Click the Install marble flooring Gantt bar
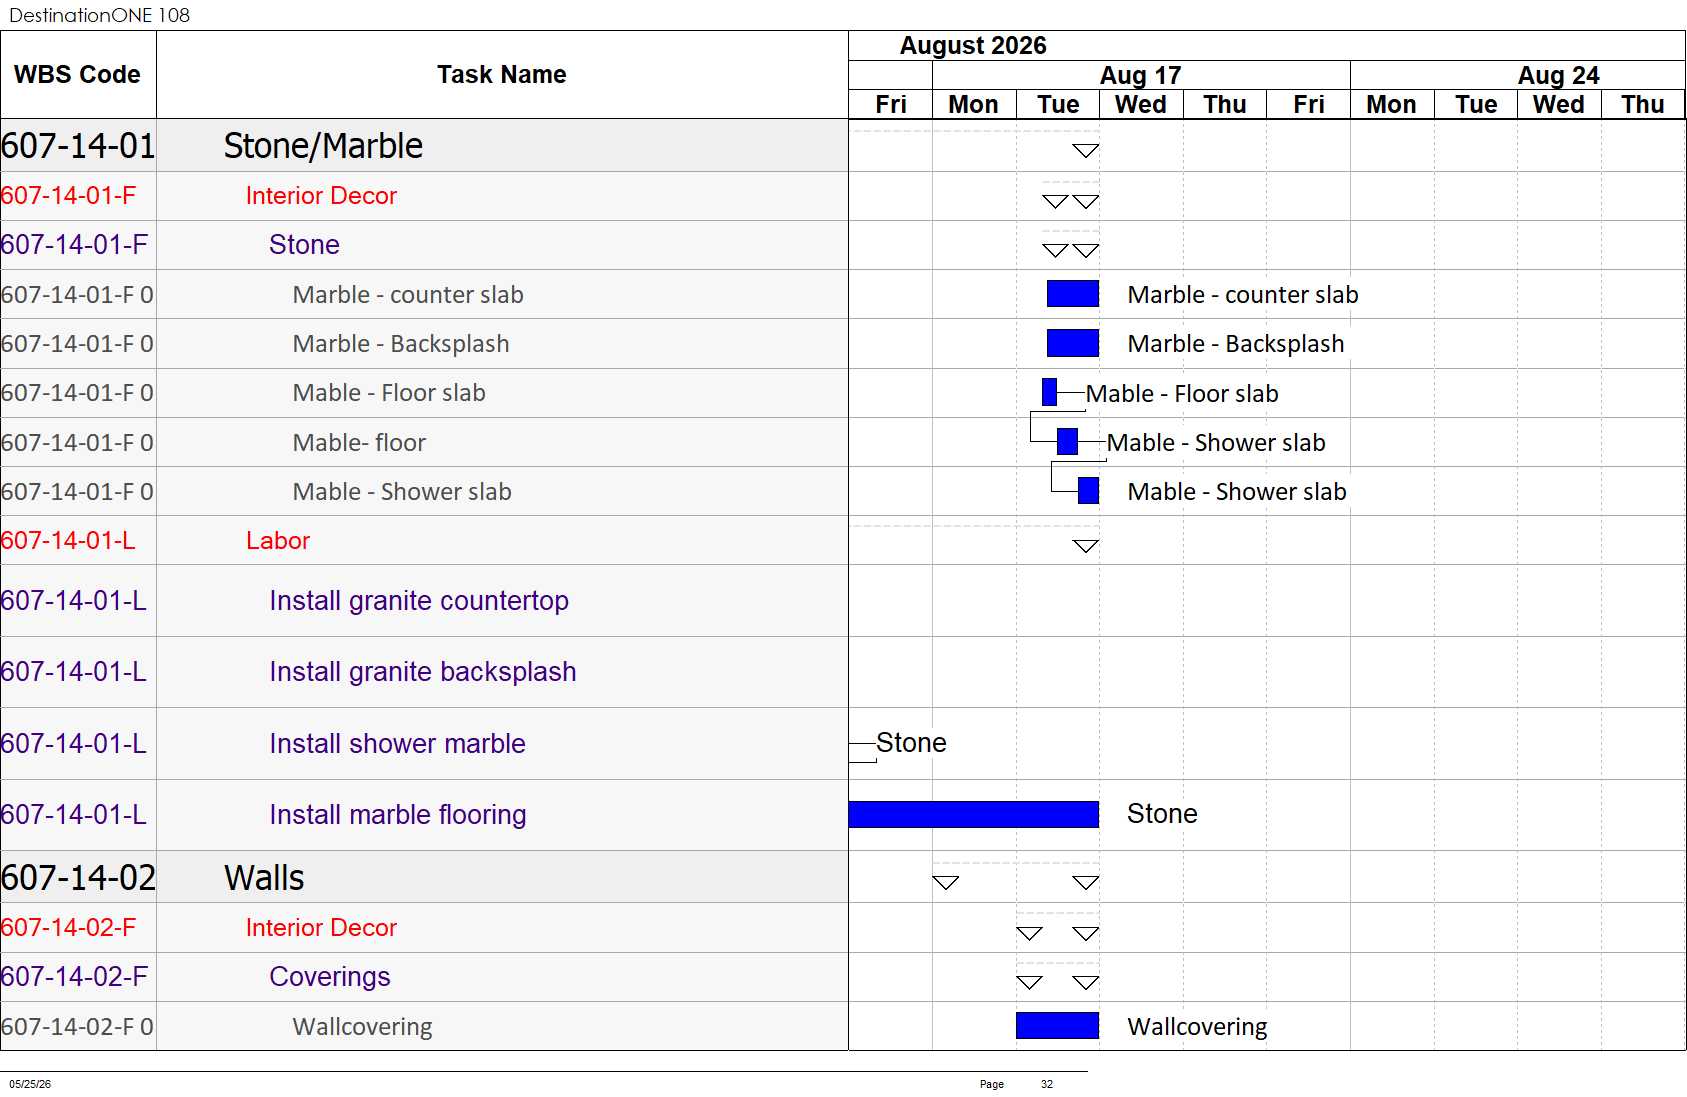The height and width of the screenshot is (1097, 1687). [x=974, y=814]
